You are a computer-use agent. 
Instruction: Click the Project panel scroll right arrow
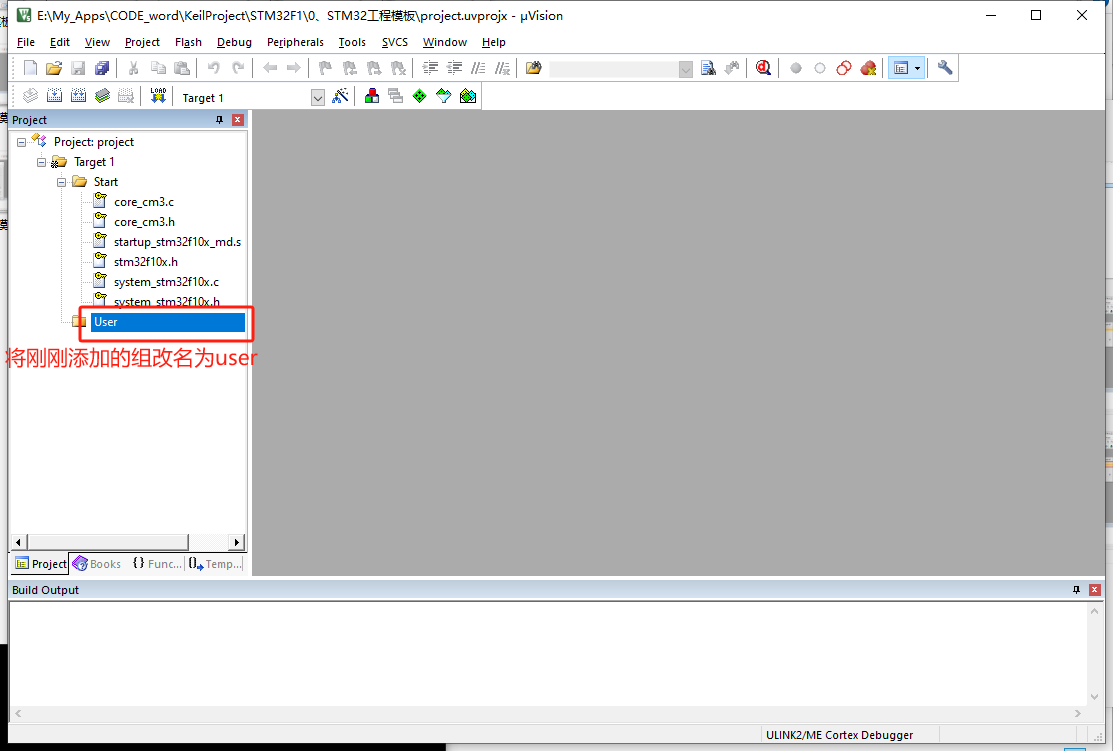click(236, 542)
